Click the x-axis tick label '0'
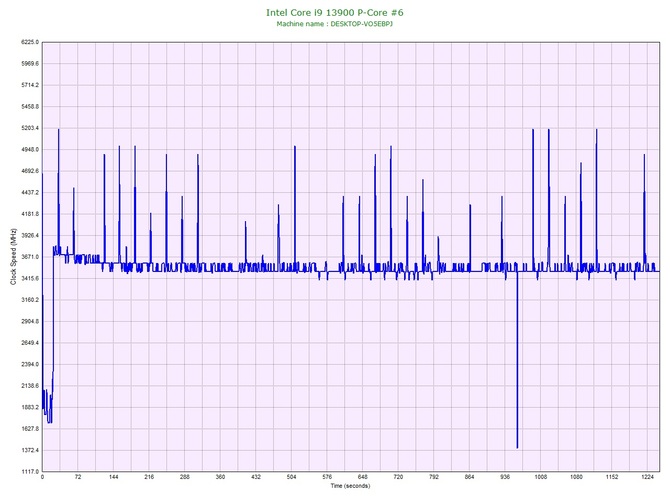The width and height of the screenshot is (670, 503). coord(42,477)
